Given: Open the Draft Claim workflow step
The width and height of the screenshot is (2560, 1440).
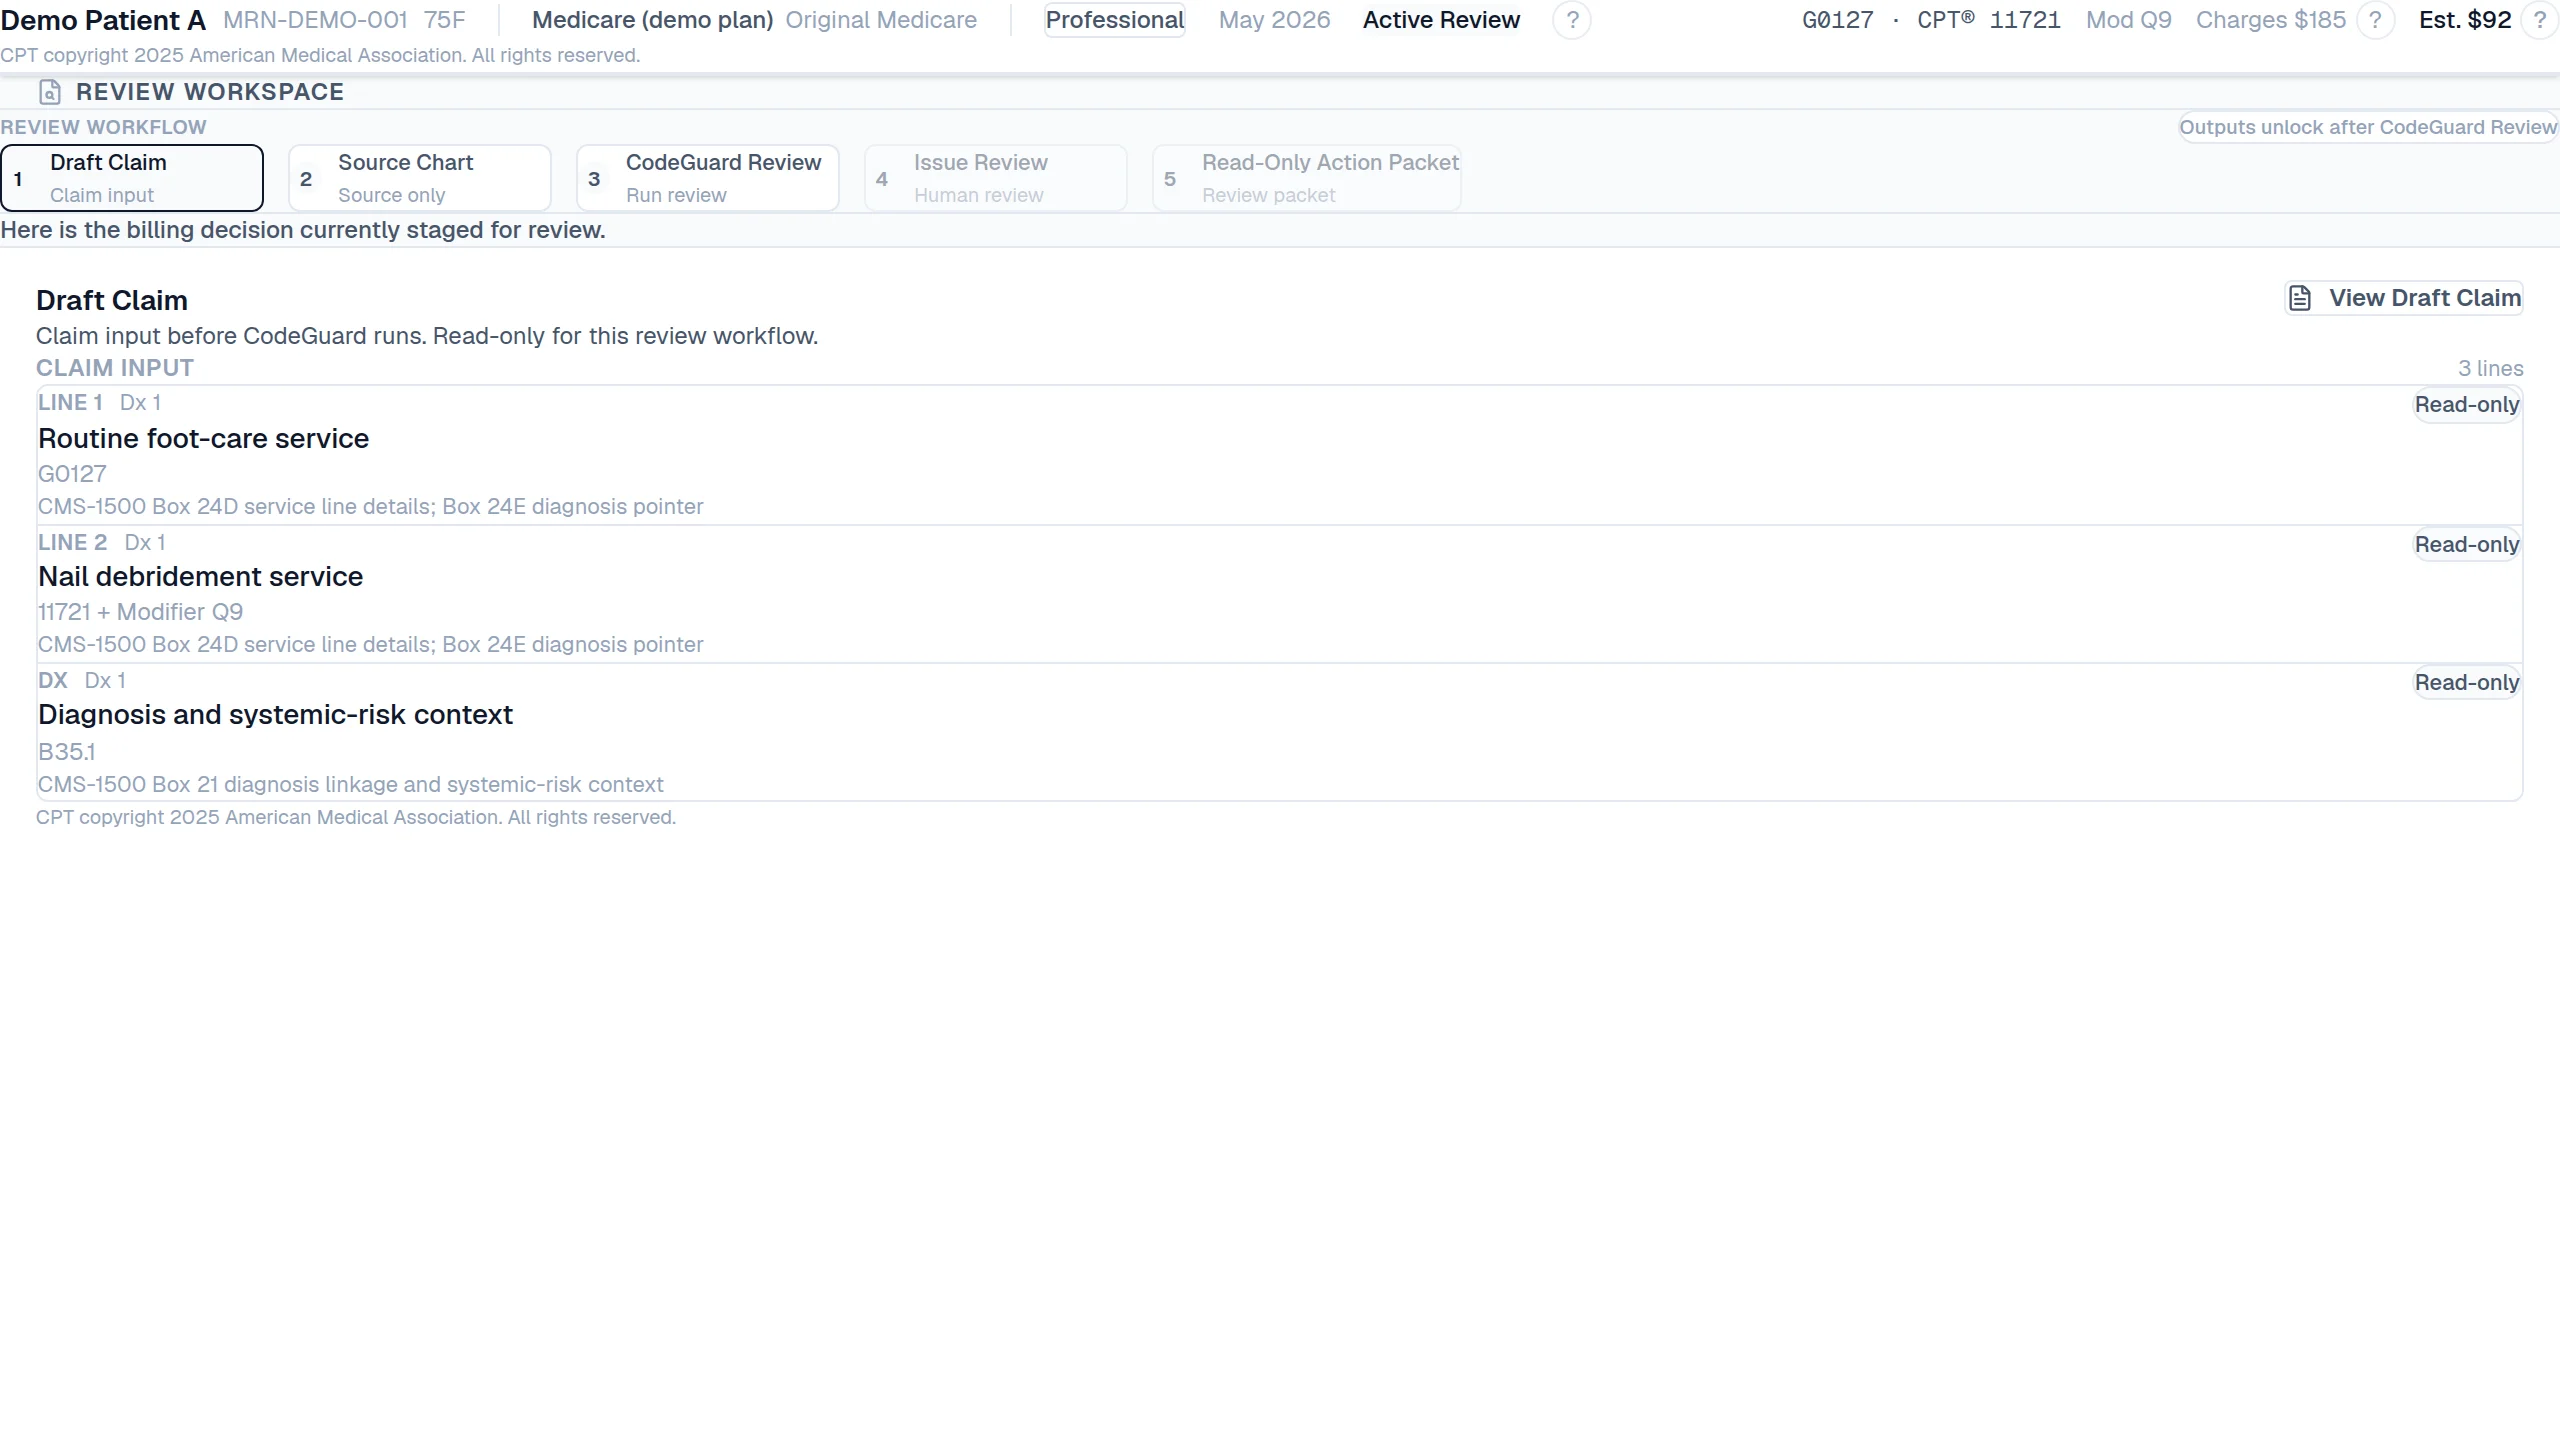Looking at the screenshot, I should pos(132,178).
